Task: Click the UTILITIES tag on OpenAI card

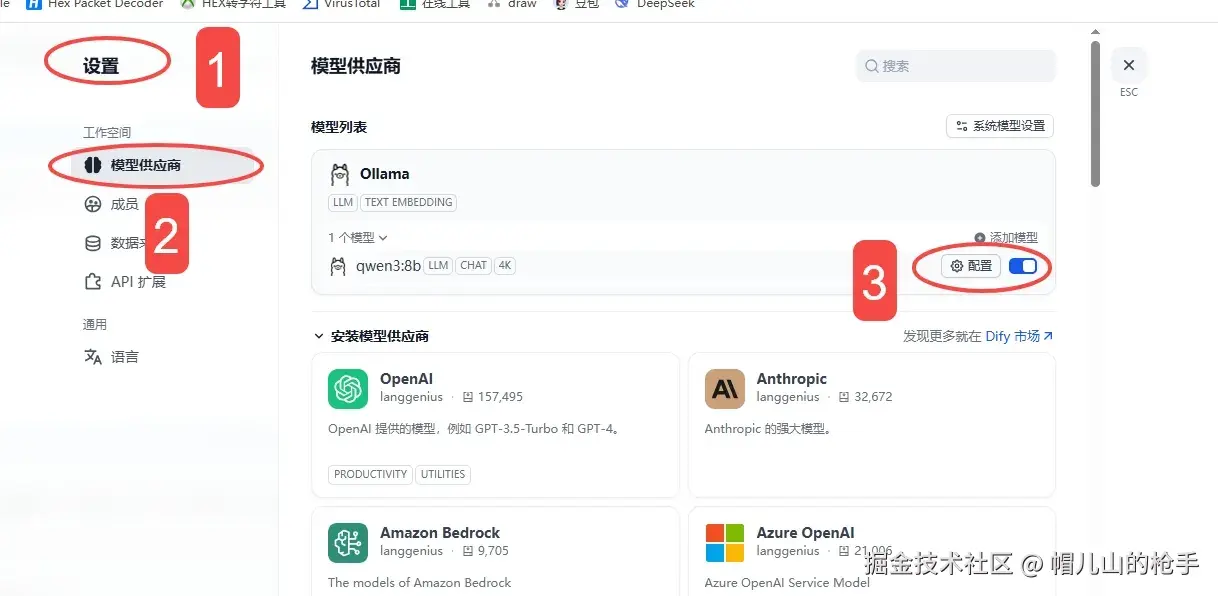Action: click(443, 474)
